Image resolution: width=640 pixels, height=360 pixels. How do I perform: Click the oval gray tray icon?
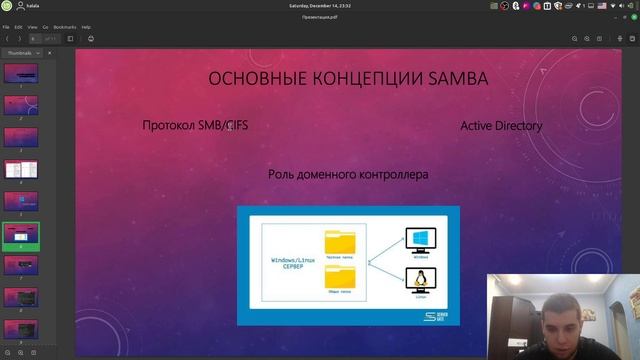point(569,6)
